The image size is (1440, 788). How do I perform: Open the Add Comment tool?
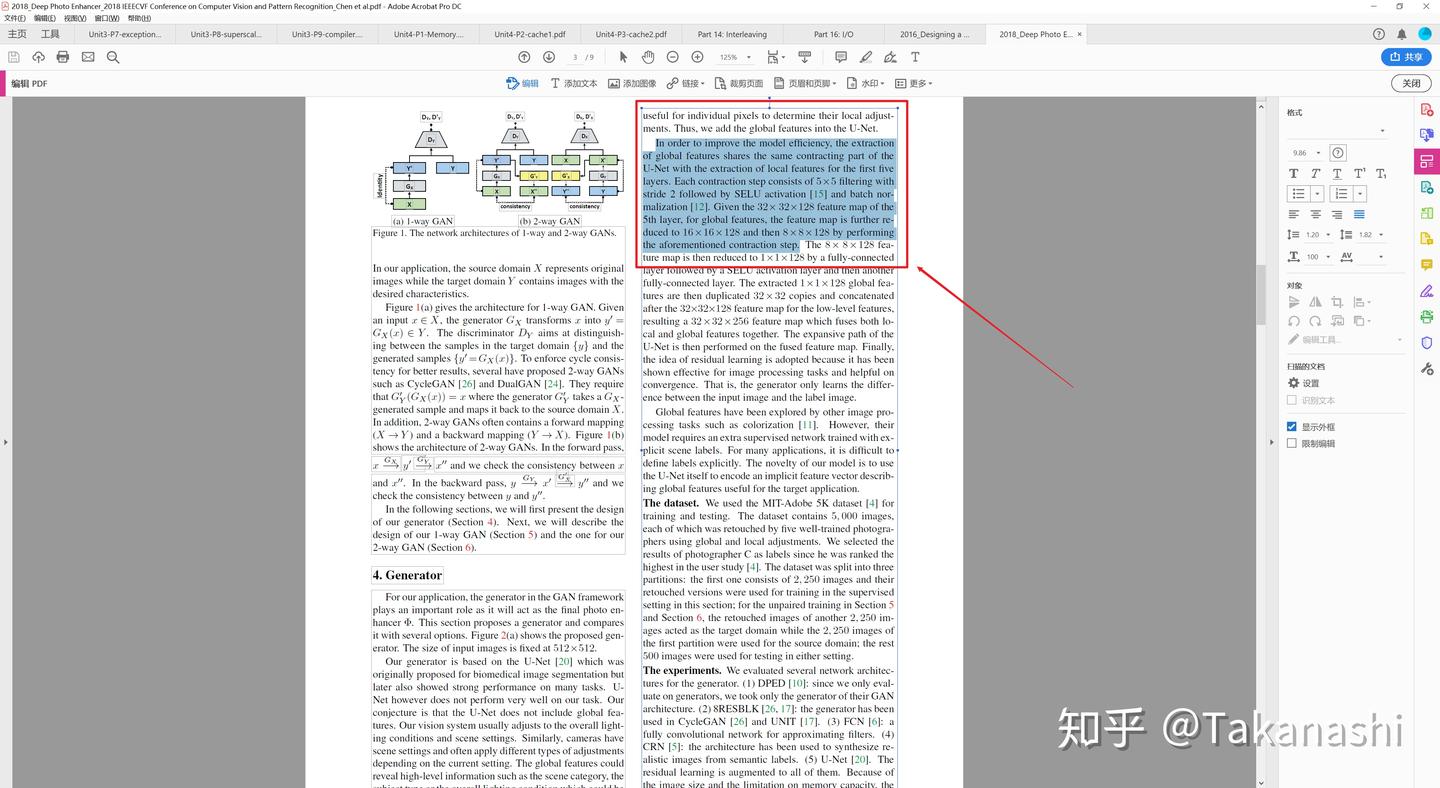coord(841,57)
